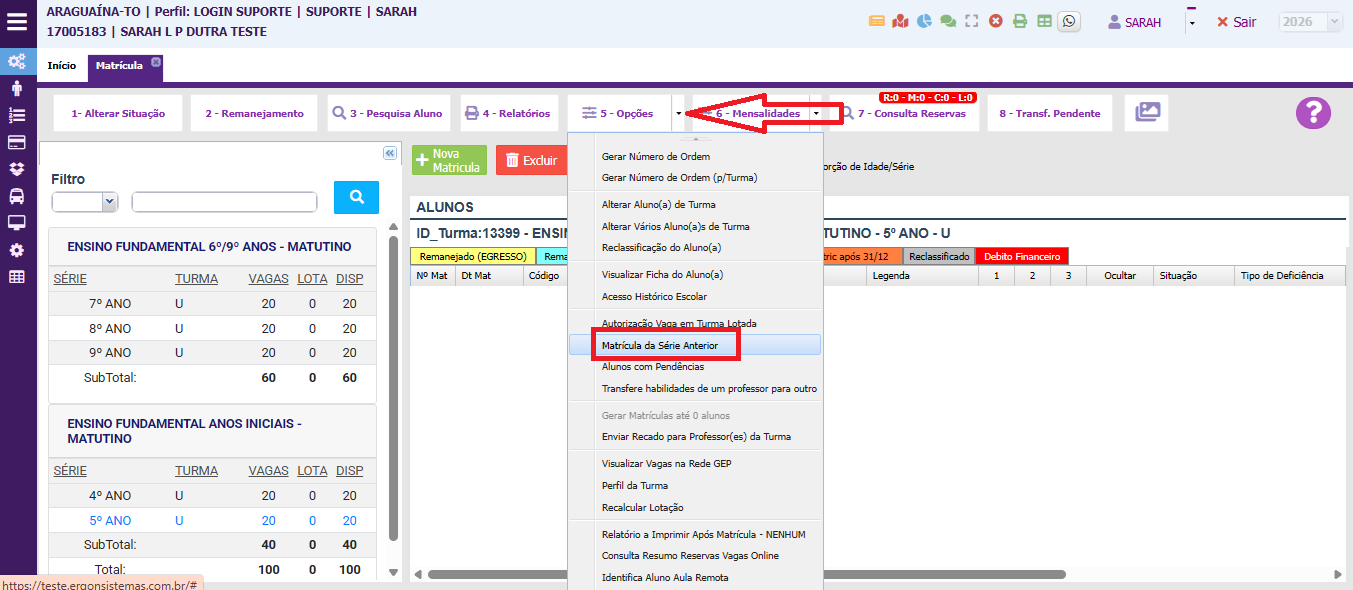Open the hamburger main menu
The width and height of the screenshot is (1353, 590).
[x=17, y=21]
